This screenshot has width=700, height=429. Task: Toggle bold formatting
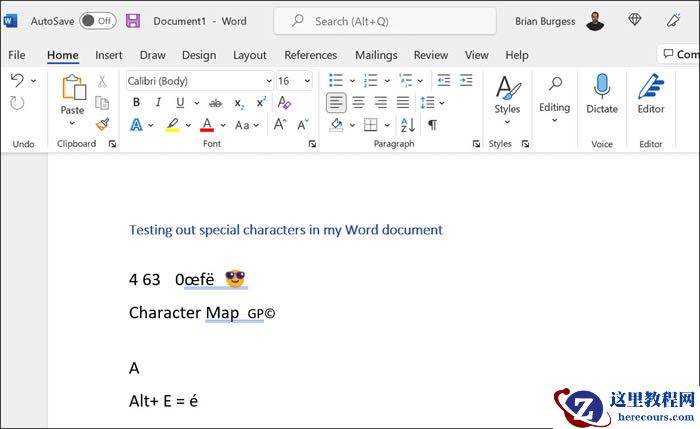(135, 102)
